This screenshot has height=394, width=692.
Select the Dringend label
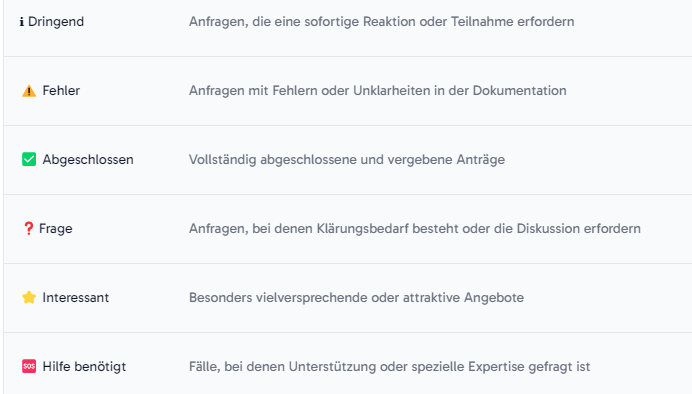tap(56, 22)
